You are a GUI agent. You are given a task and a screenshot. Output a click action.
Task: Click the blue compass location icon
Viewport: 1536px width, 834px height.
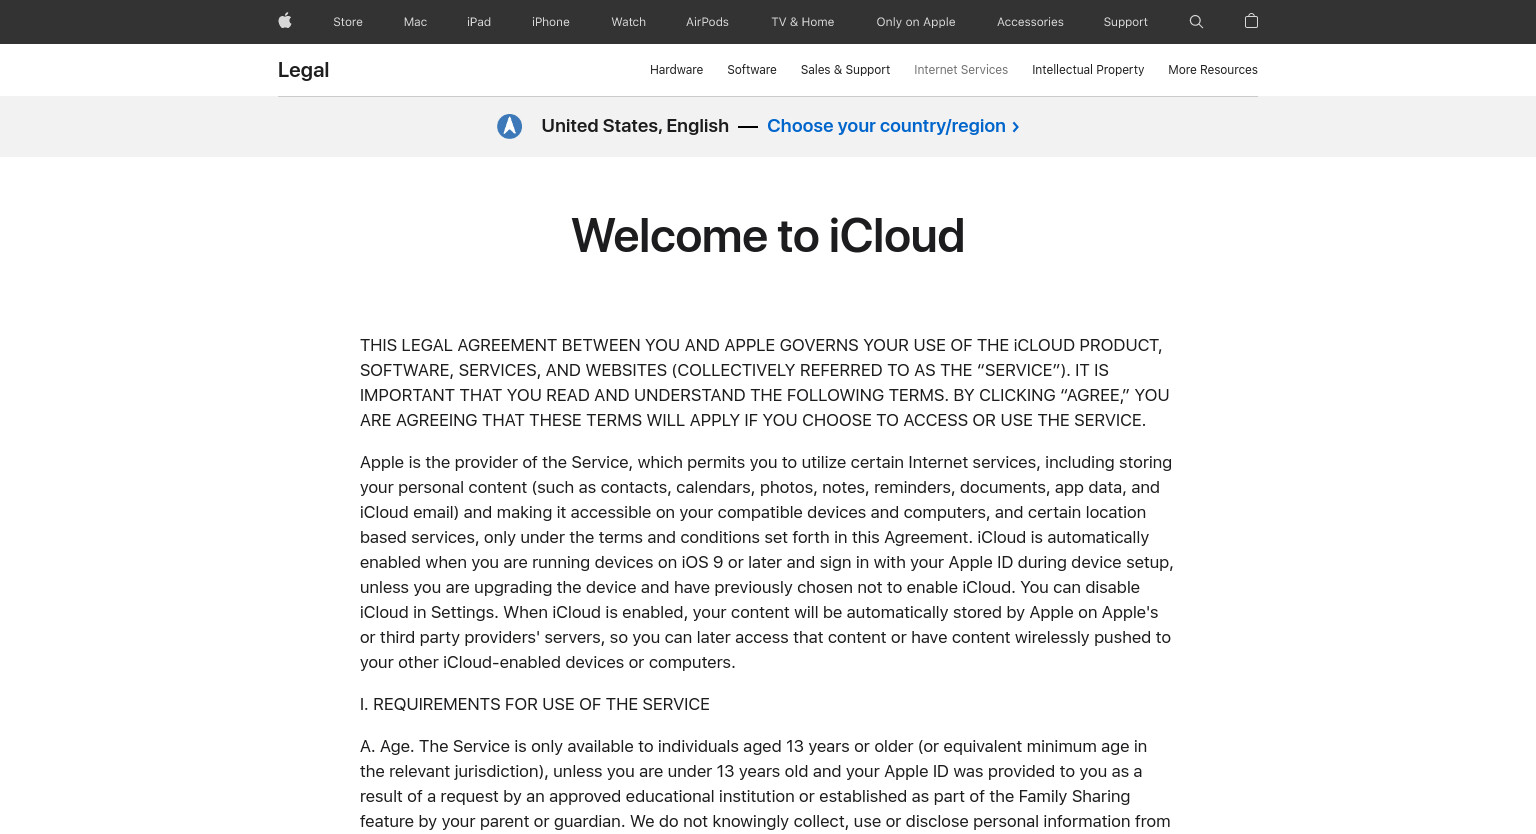(510, 126)
